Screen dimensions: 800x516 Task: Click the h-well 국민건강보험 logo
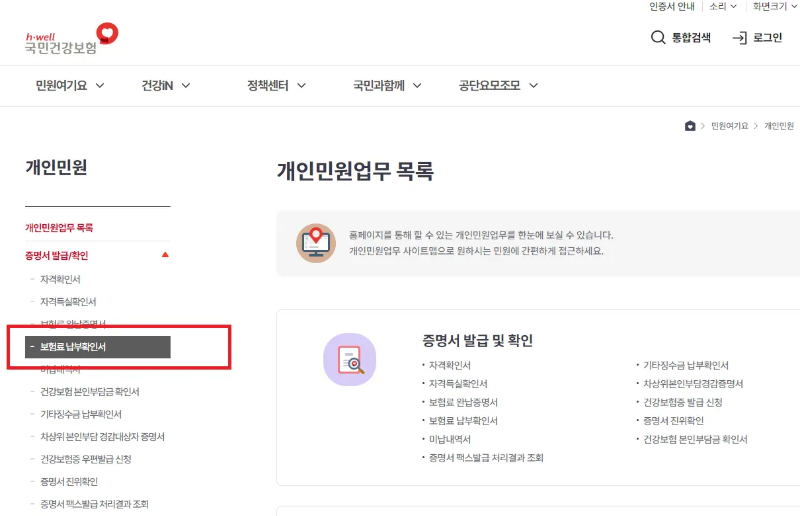tap(71, 39)
